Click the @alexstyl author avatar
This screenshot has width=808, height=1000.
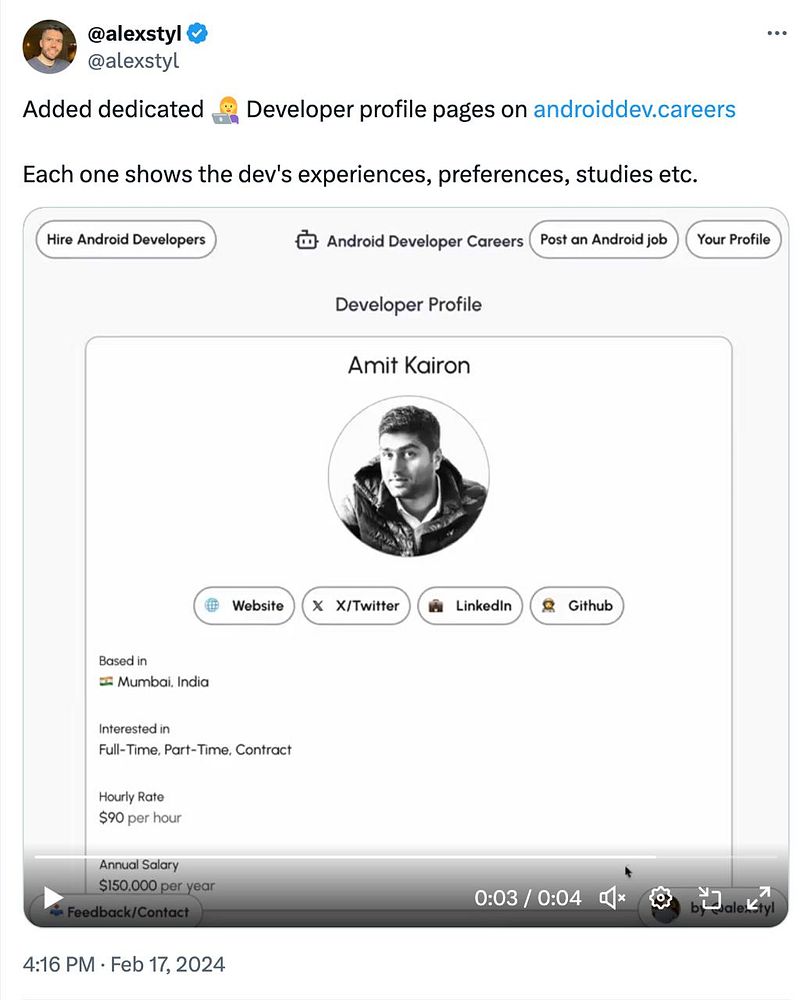point(50,46)
